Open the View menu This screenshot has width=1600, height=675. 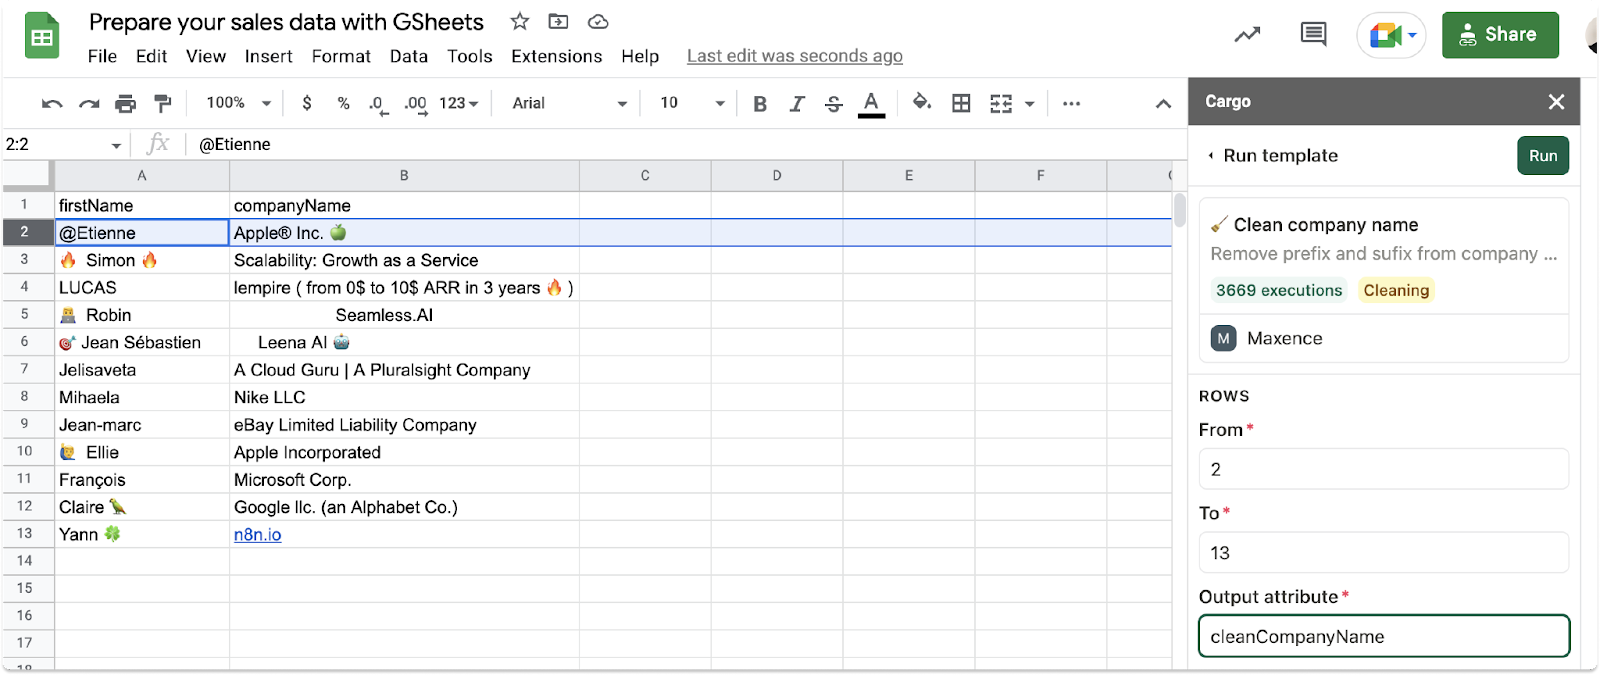pos(206,56)
